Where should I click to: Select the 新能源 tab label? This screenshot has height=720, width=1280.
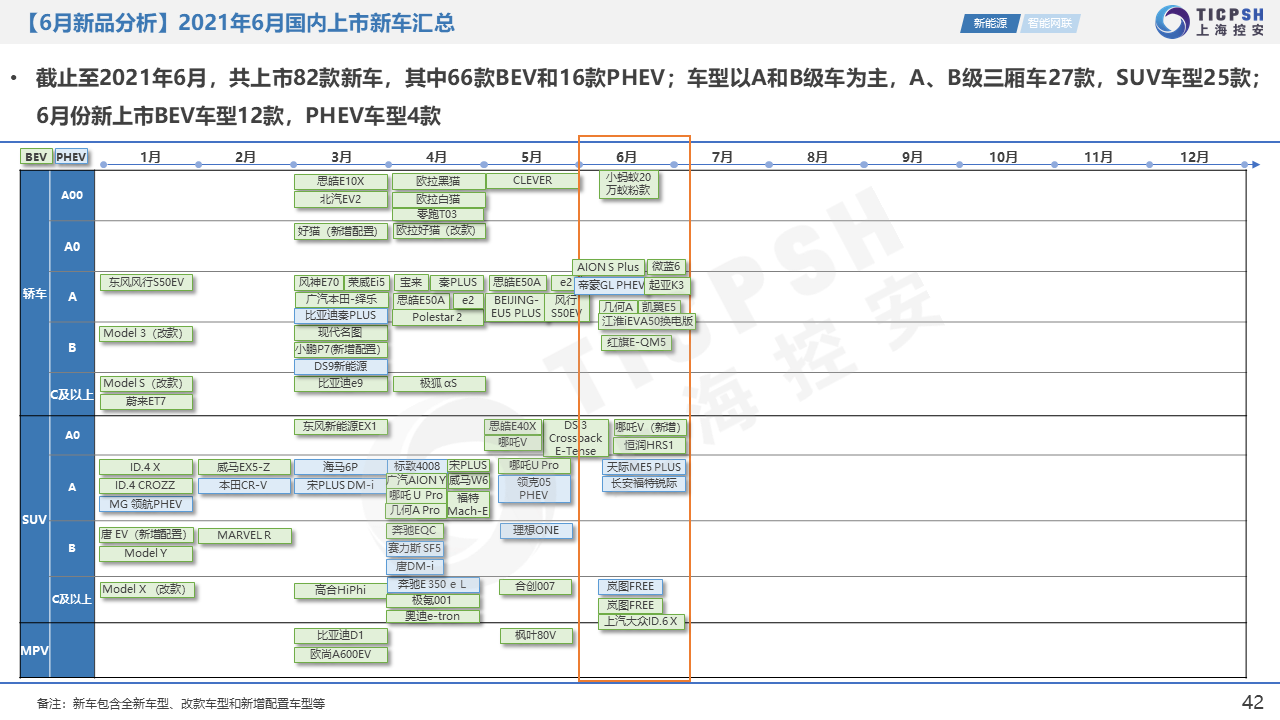990,23
